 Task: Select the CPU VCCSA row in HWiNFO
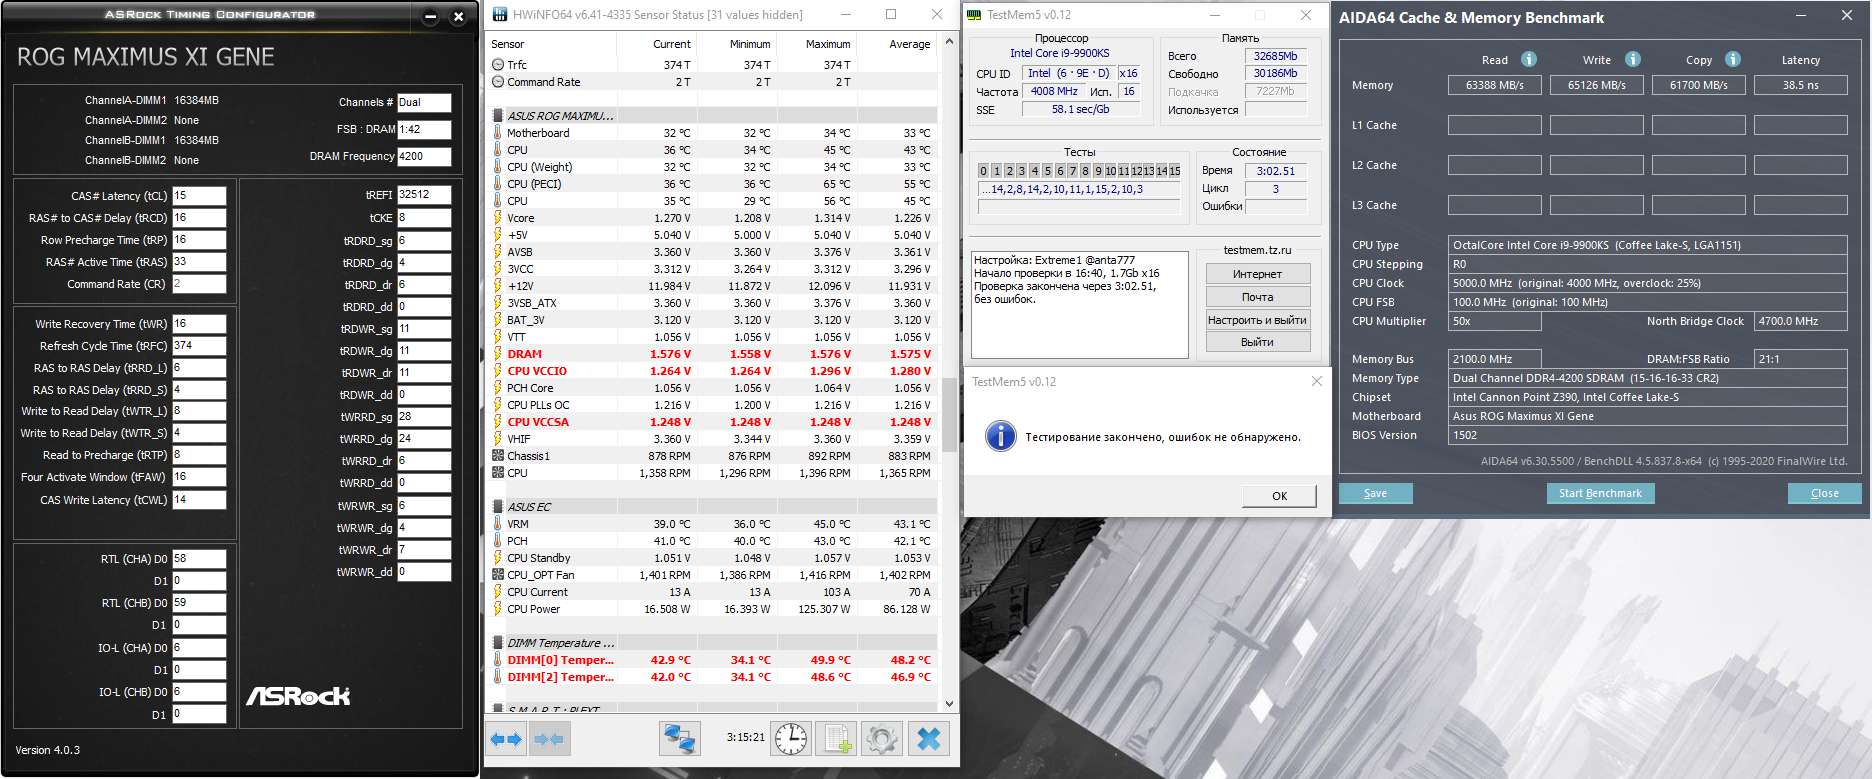[712, 422]
